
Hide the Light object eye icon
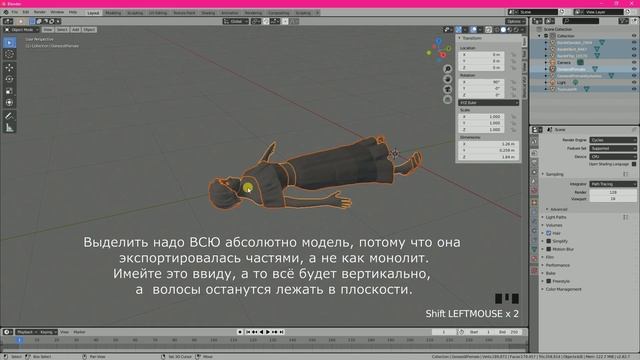point(634,82)
